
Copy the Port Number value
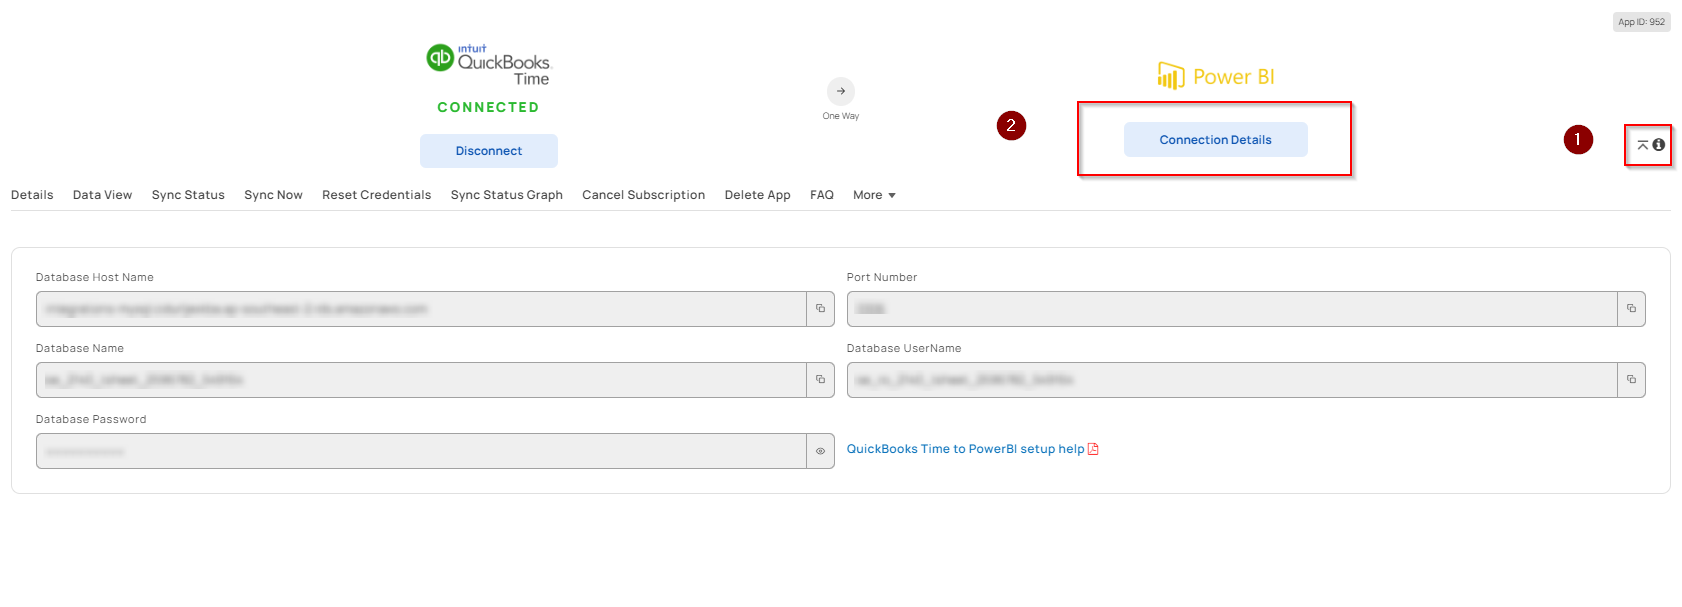(1631, 309)
